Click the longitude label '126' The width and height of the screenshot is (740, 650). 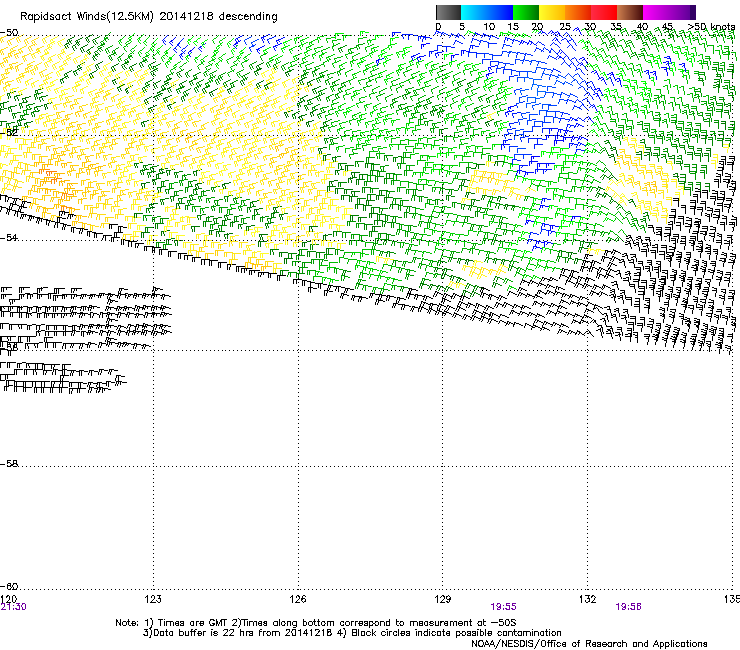[298, 599]
